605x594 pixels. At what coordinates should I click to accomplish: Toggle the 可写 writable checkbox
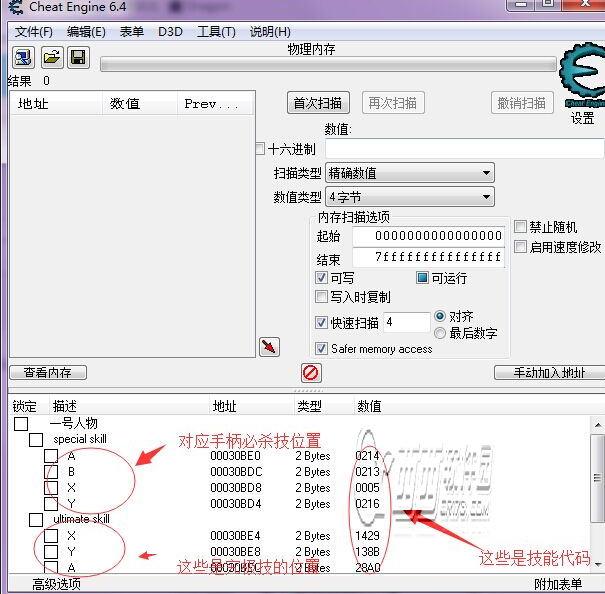(321, 277)
